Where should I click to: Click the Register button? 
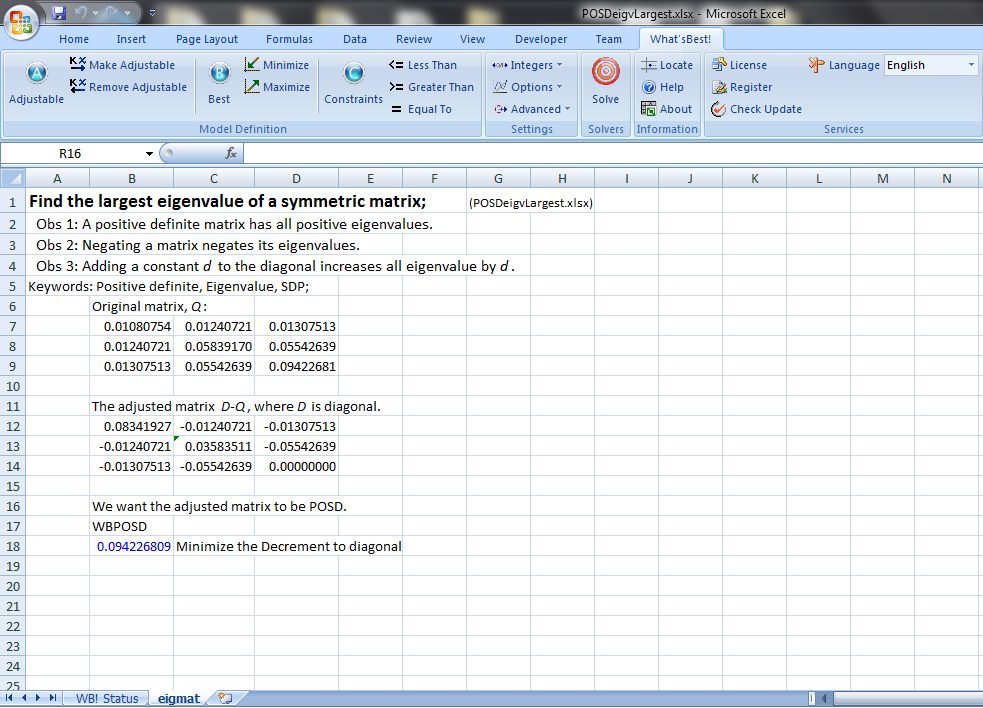pyautogui.click(x=742, y=87)
